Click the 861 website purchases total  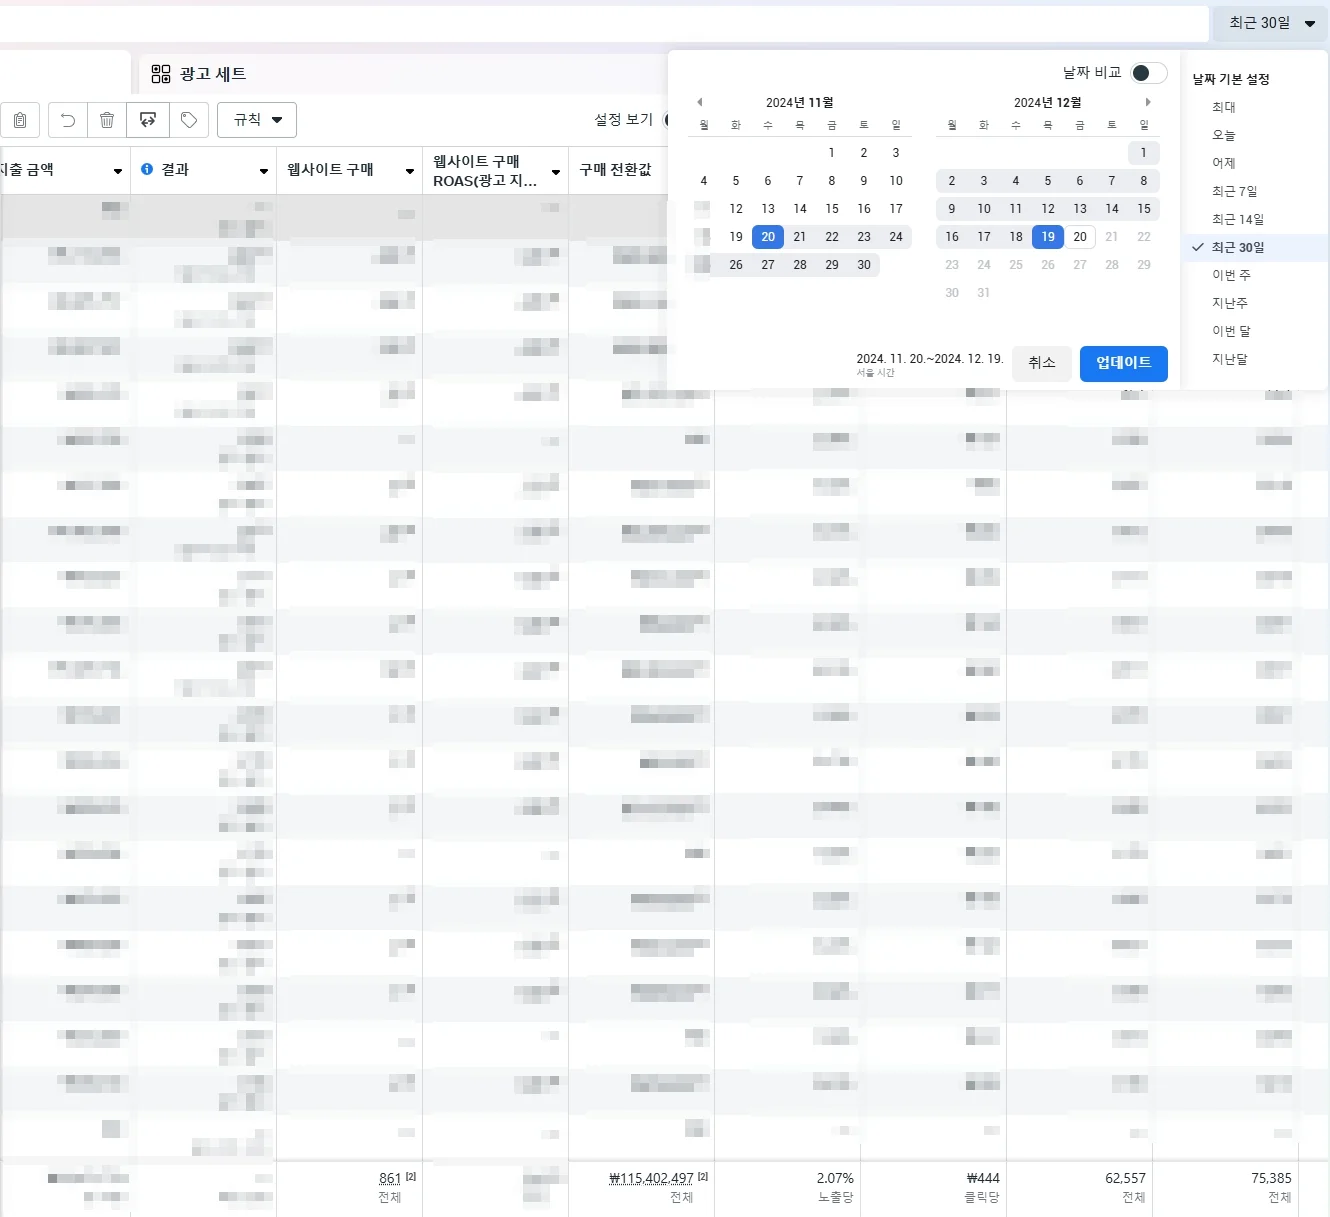pos(390,1179)
